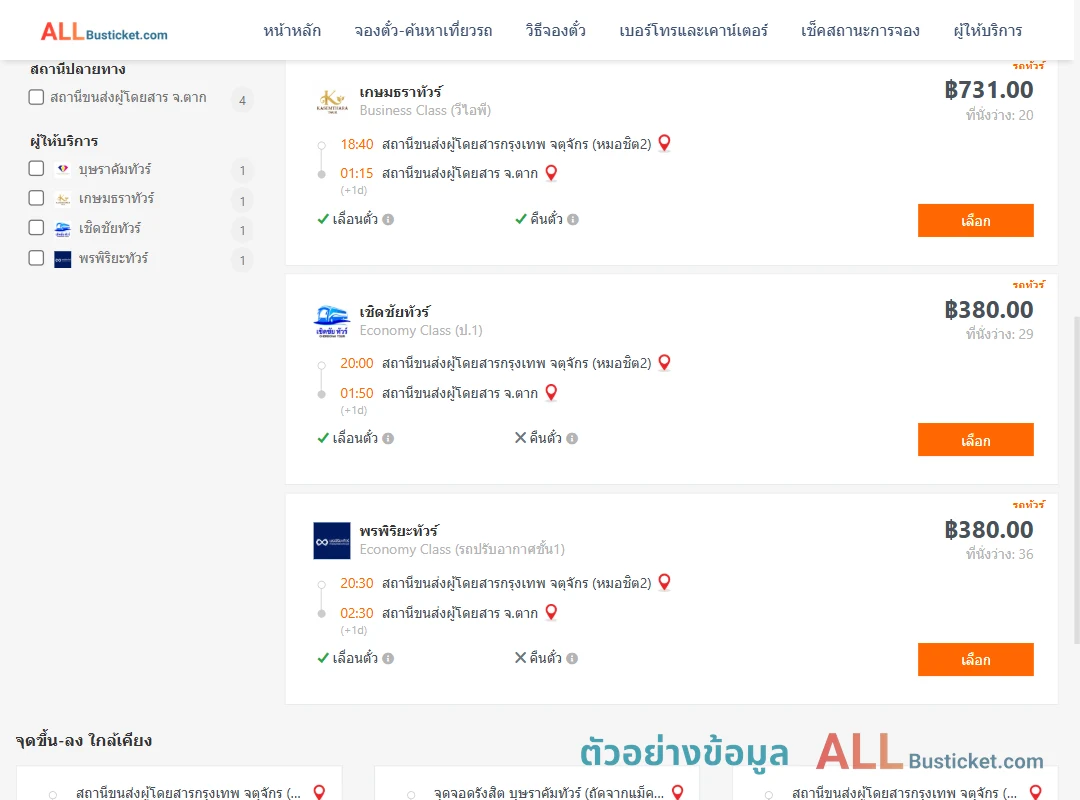
Task: Click the 01:15 arrival time
Action: 357,173
